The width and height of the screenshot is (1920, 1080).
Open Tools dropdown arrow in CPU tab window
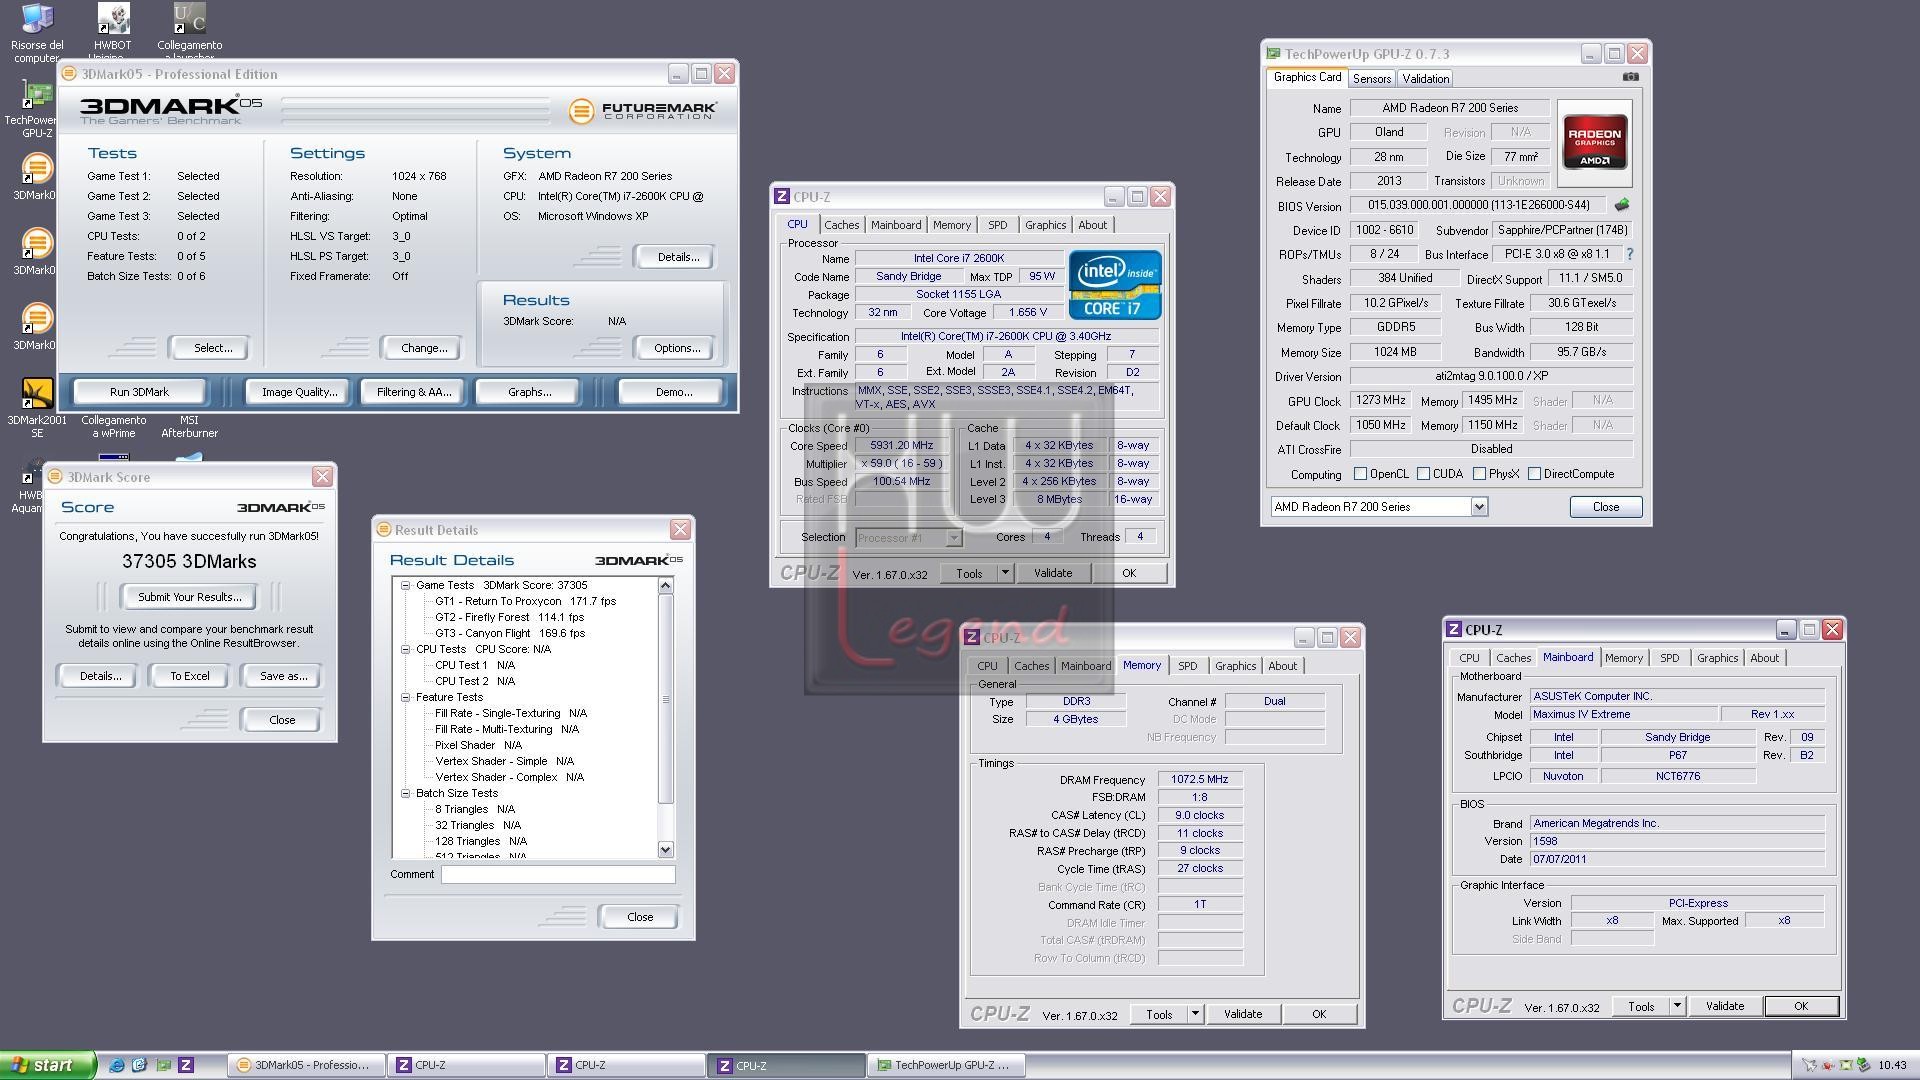tap(1005, 573)
